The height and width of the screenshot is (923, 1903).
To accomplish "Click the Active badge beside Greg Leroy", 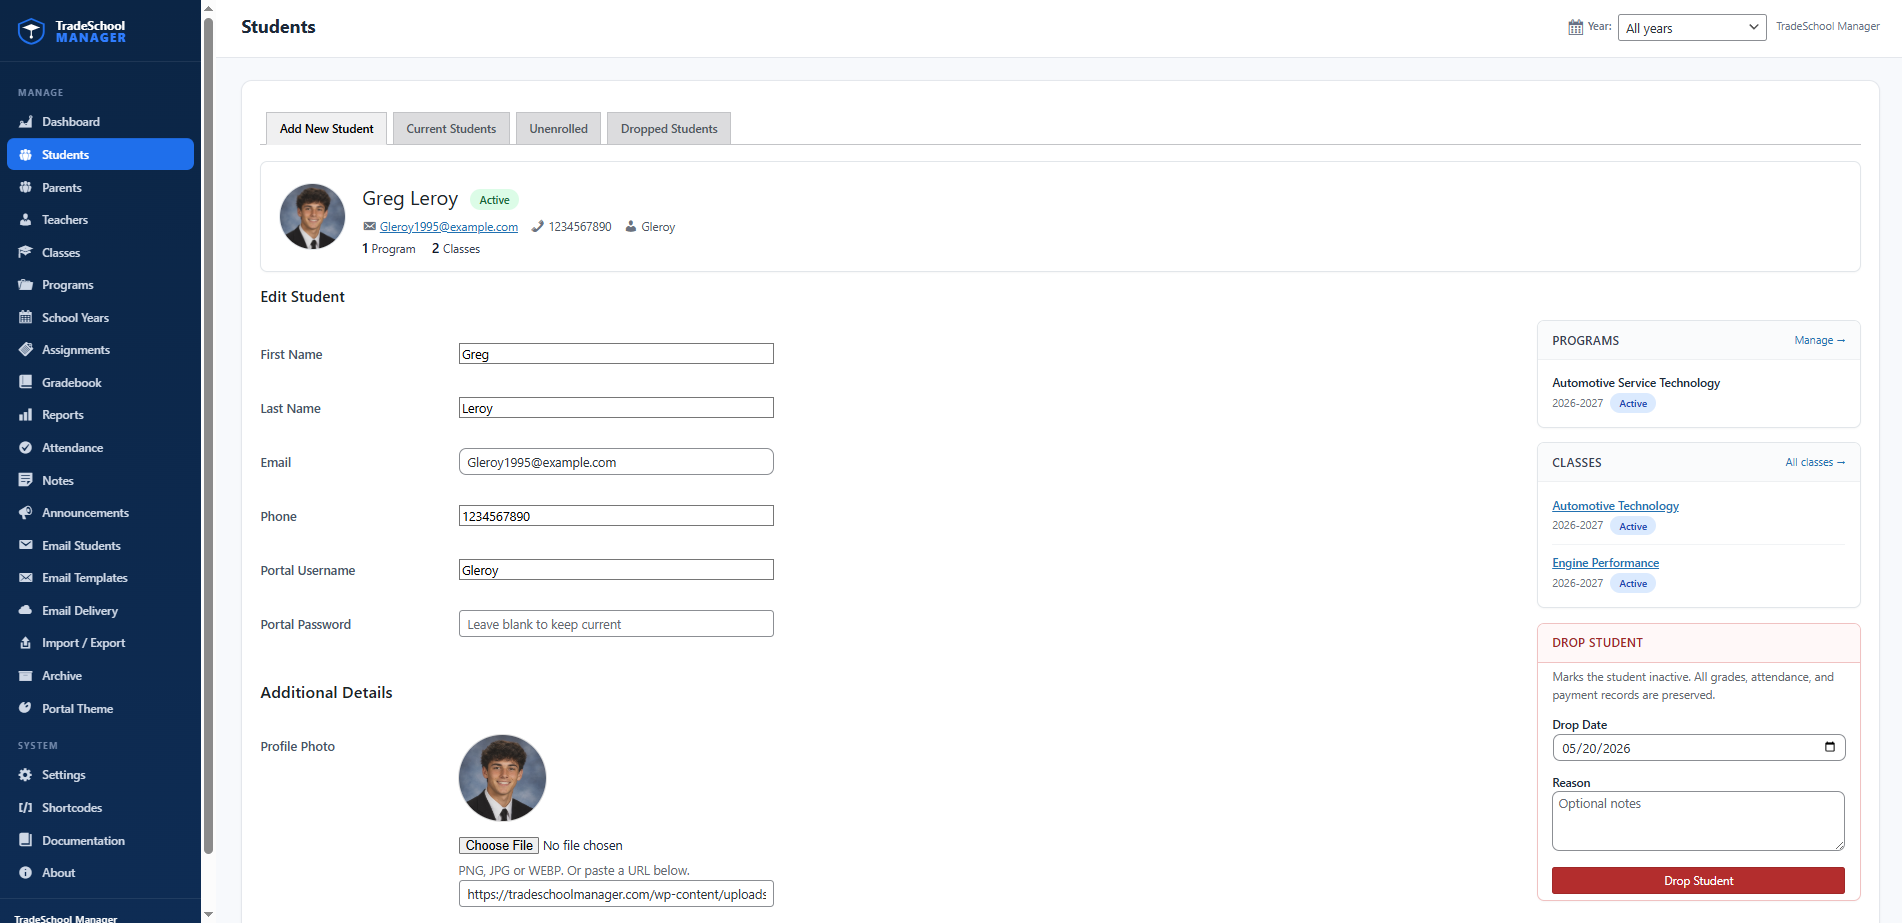I will (494, 200).
